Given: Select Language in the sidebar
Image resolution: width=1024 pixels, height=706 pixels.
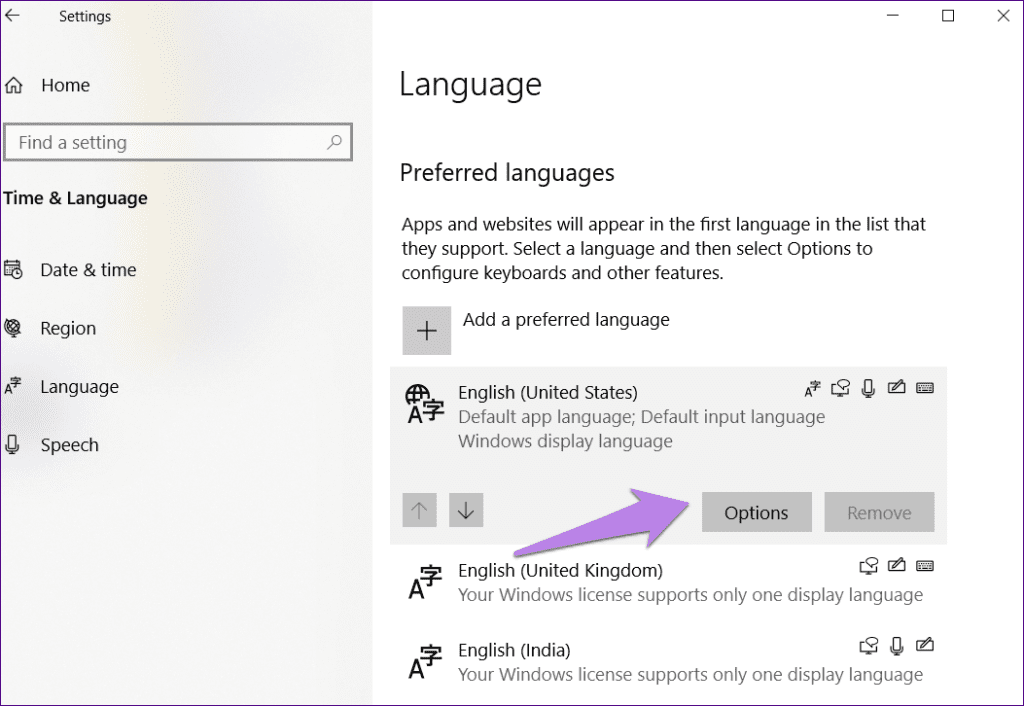Looking at the screenshot, I should coord(79,387).
